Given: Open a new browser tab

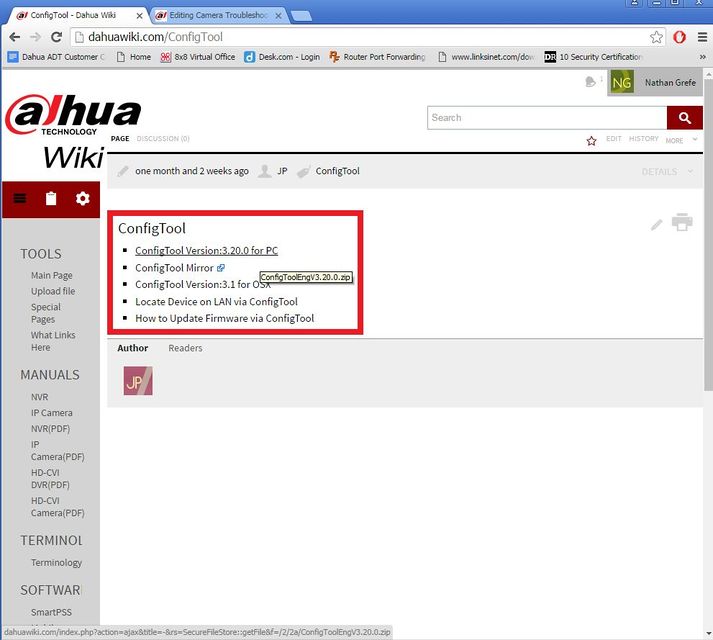Looking at the screenshot, I should point(301,16).
